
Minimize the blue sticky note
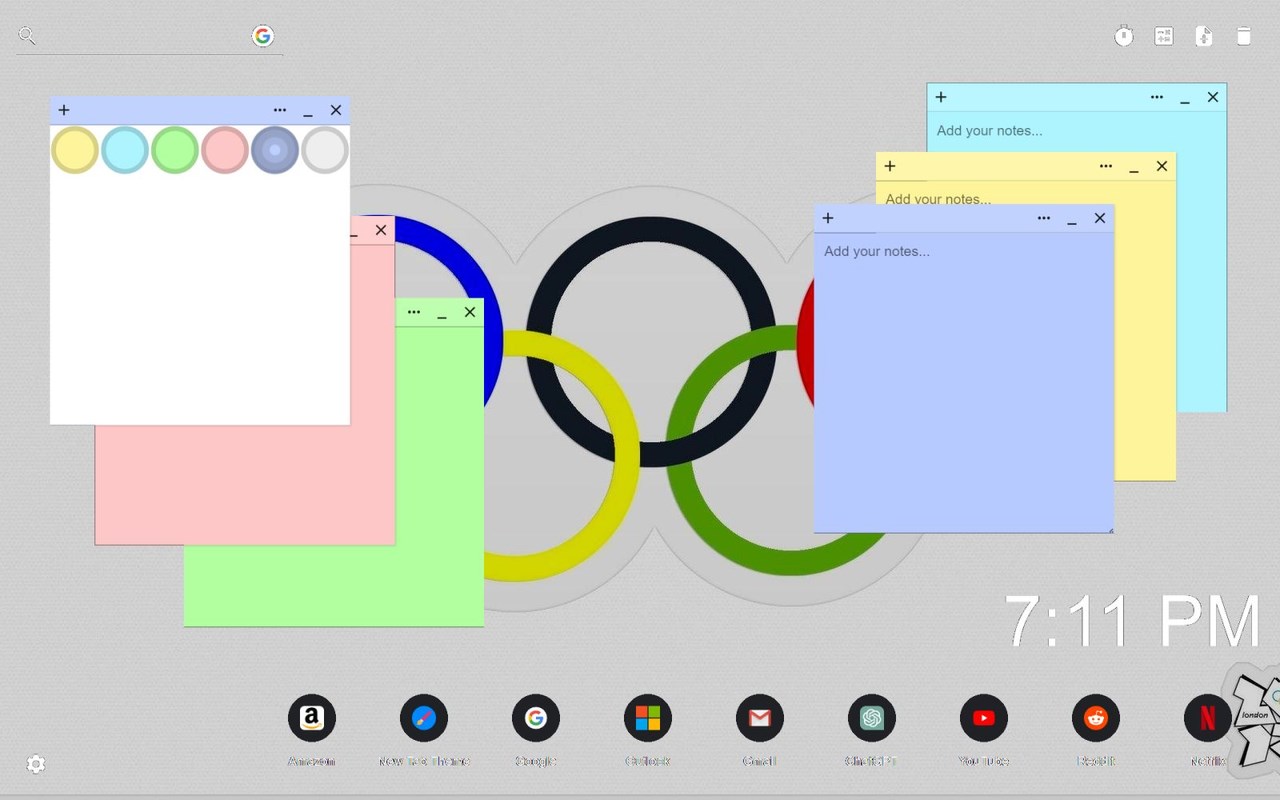coord(1072,218)
